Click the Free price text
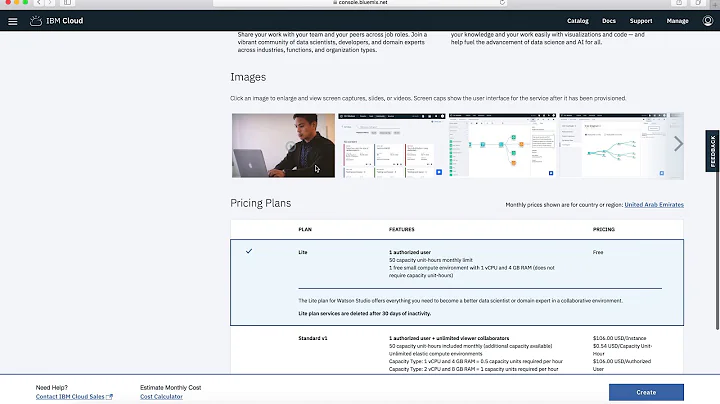 pos(598,252)
